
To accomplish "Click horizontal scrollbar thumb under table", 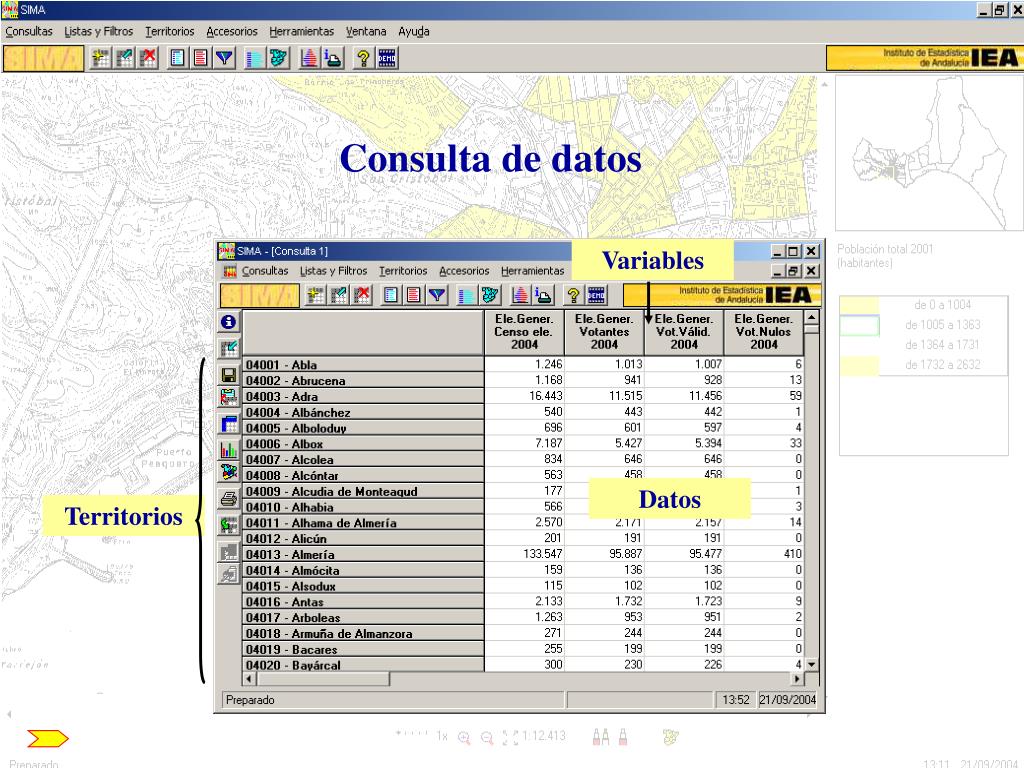I will [323, 679].
